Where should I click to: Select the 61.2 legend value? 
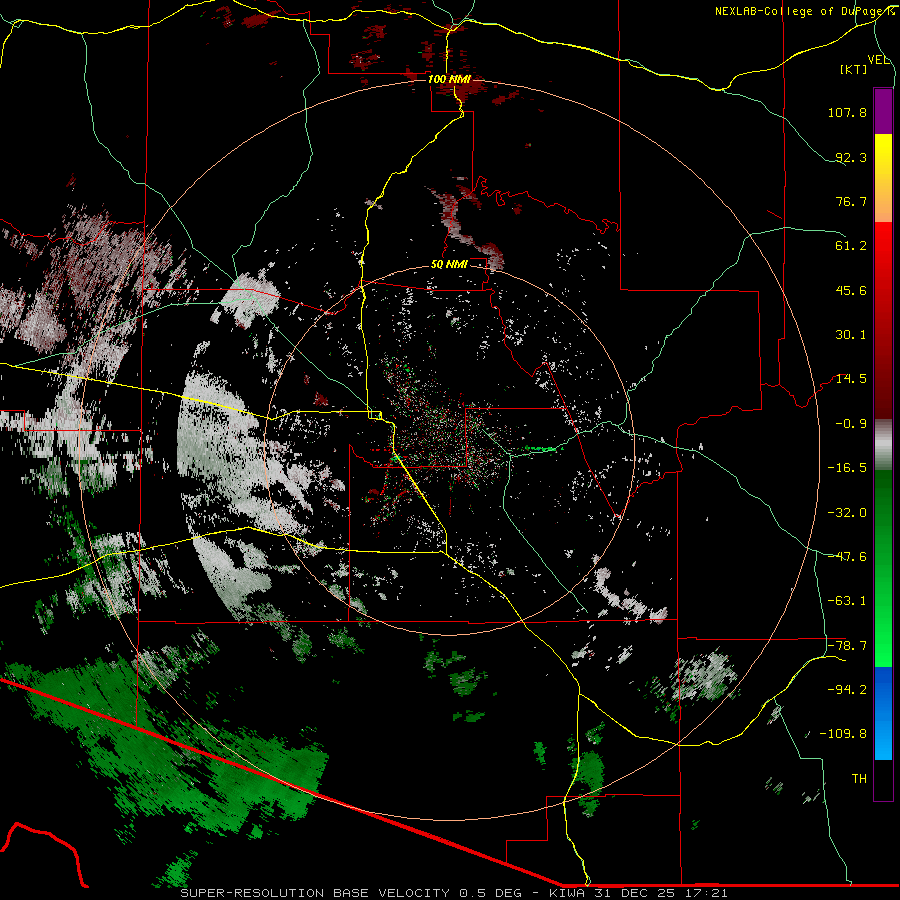click(x=851, y=246)
